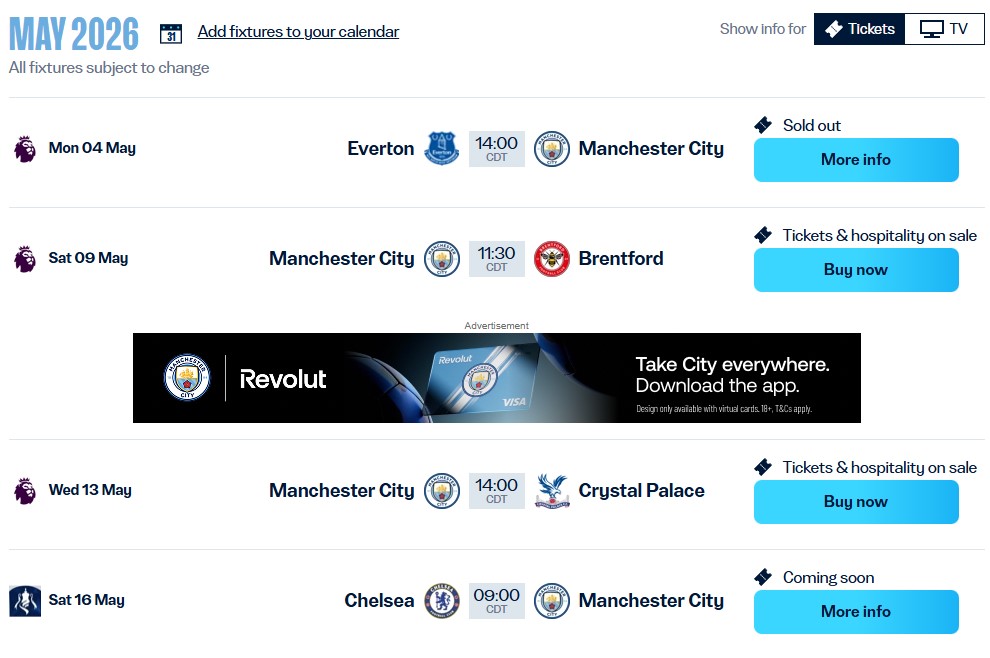Click Premier League logo for Wed 13 May

click(25, 491)
